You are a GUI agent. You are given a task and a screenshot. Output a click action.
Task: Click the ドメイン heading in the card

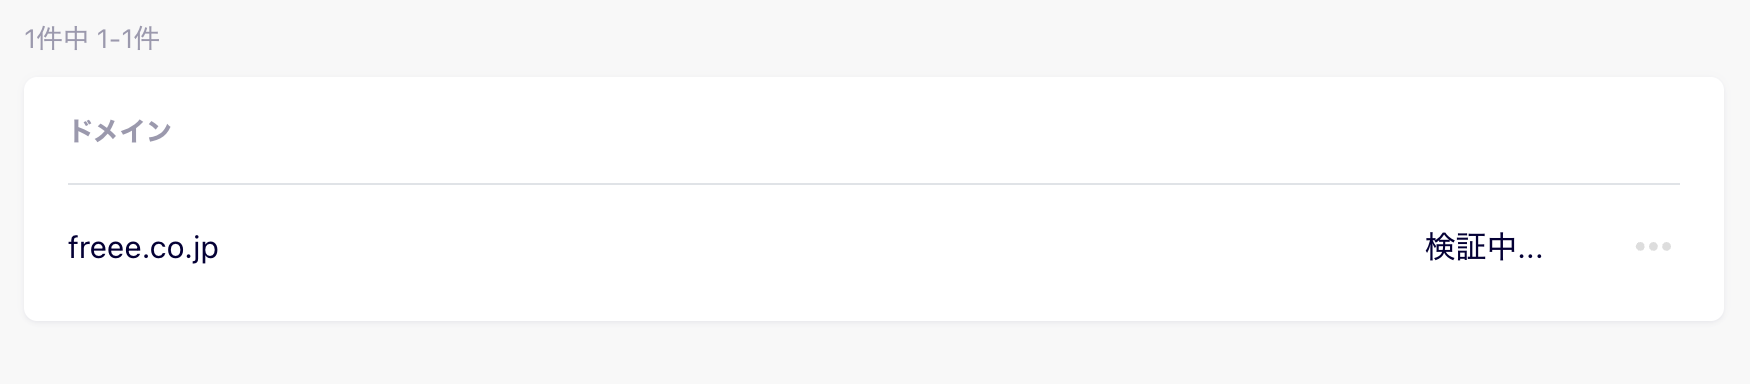click(120, 131)
